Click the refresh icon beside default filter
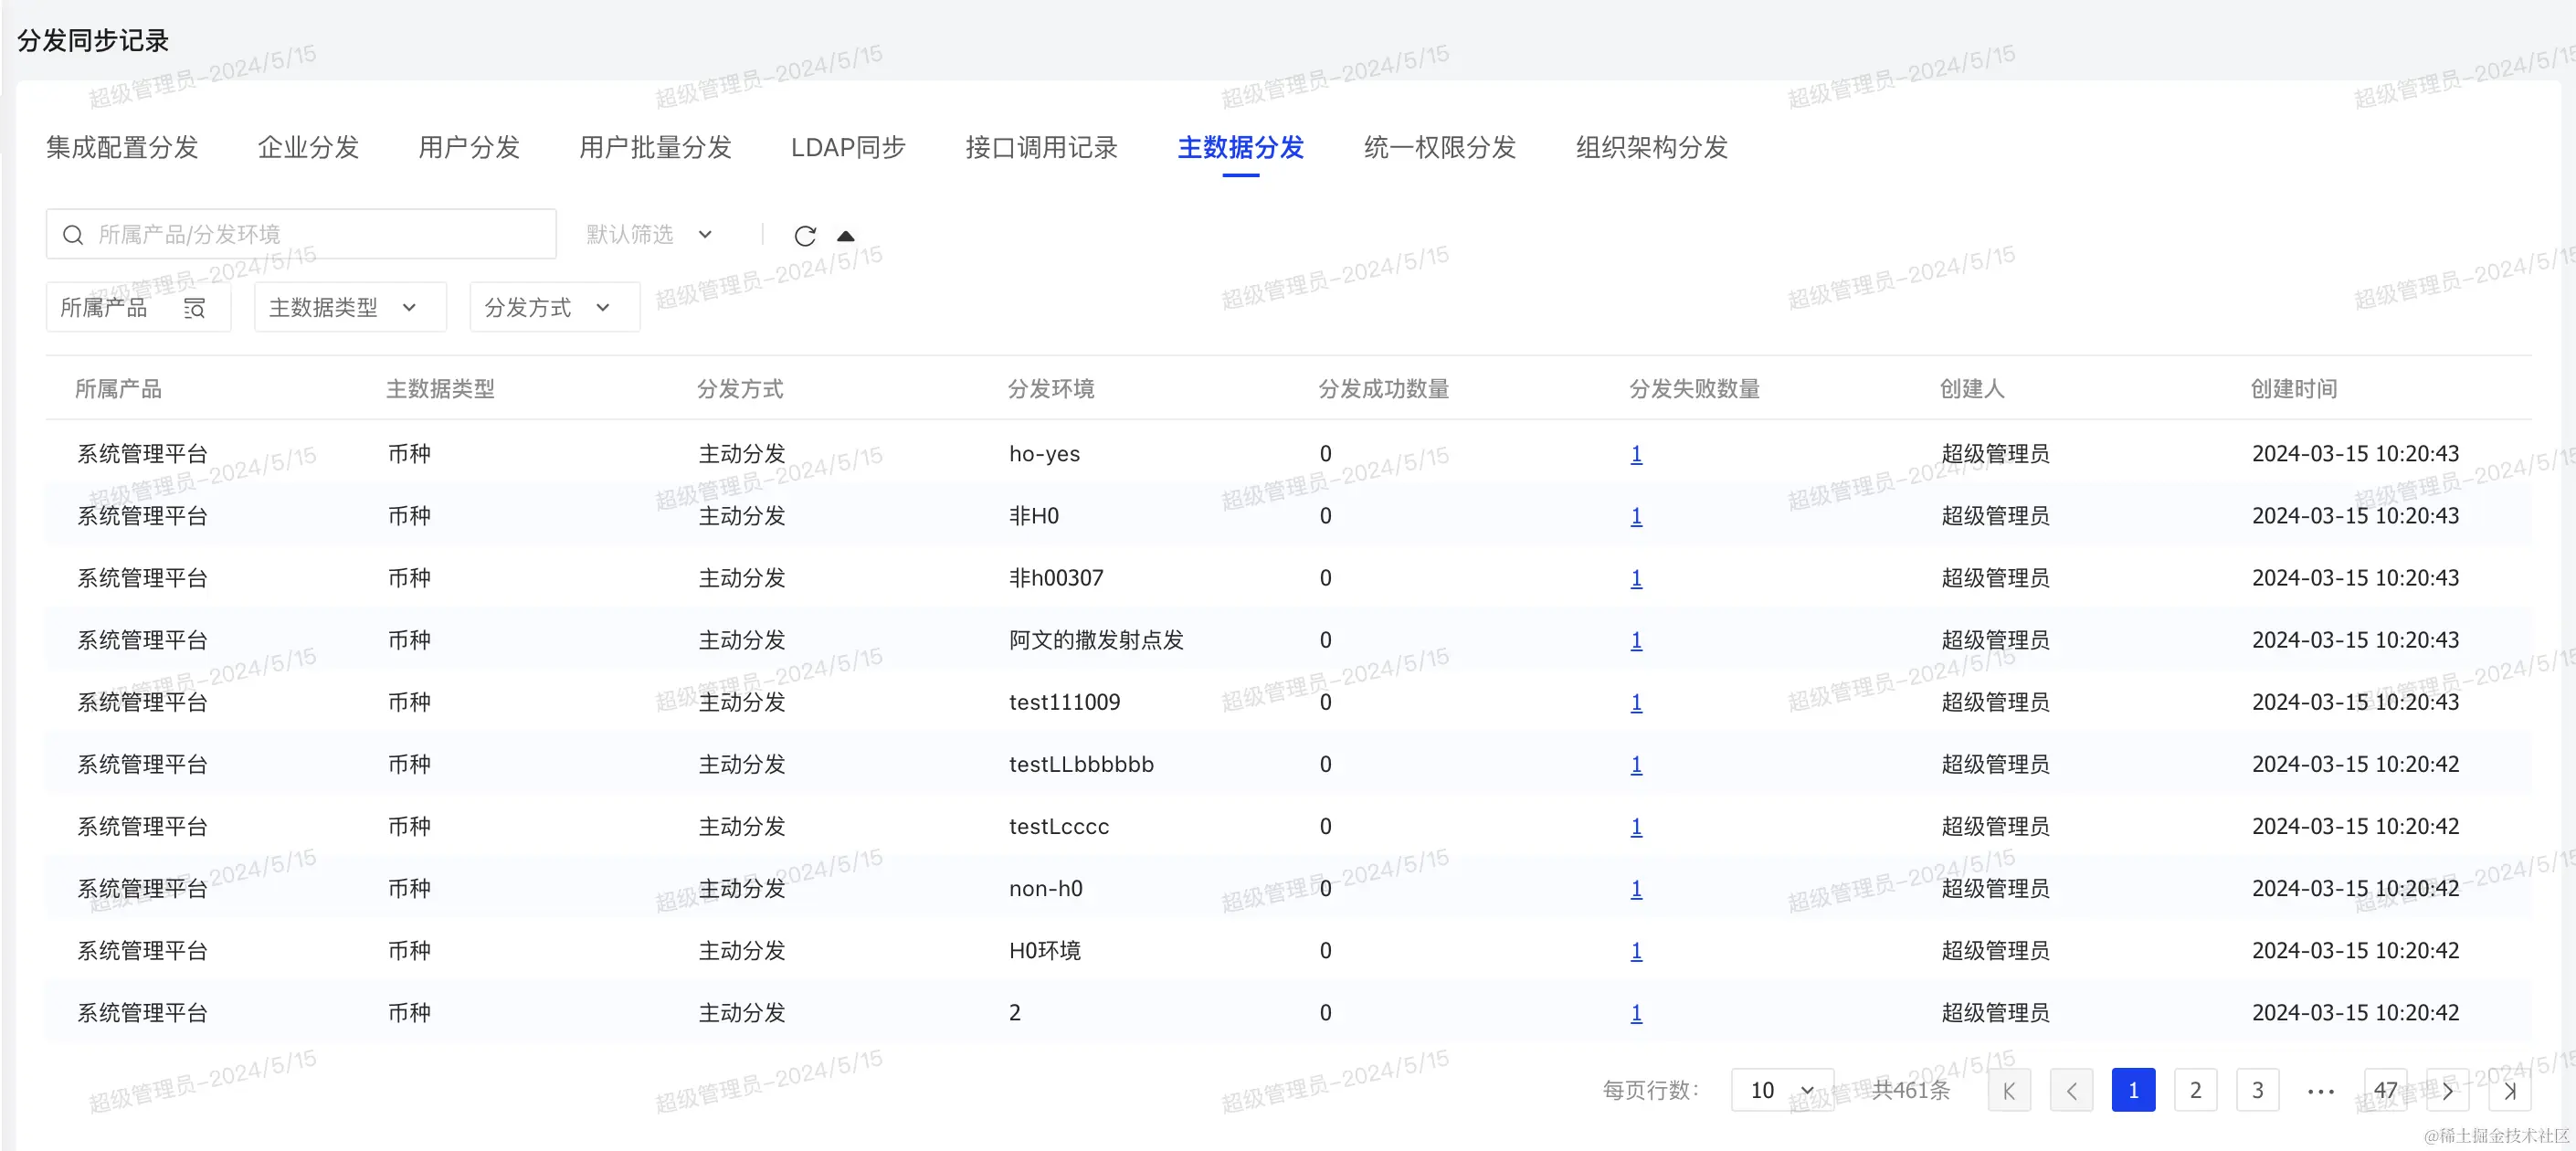Screen dimensions: 2576x1151 [805, 236]
